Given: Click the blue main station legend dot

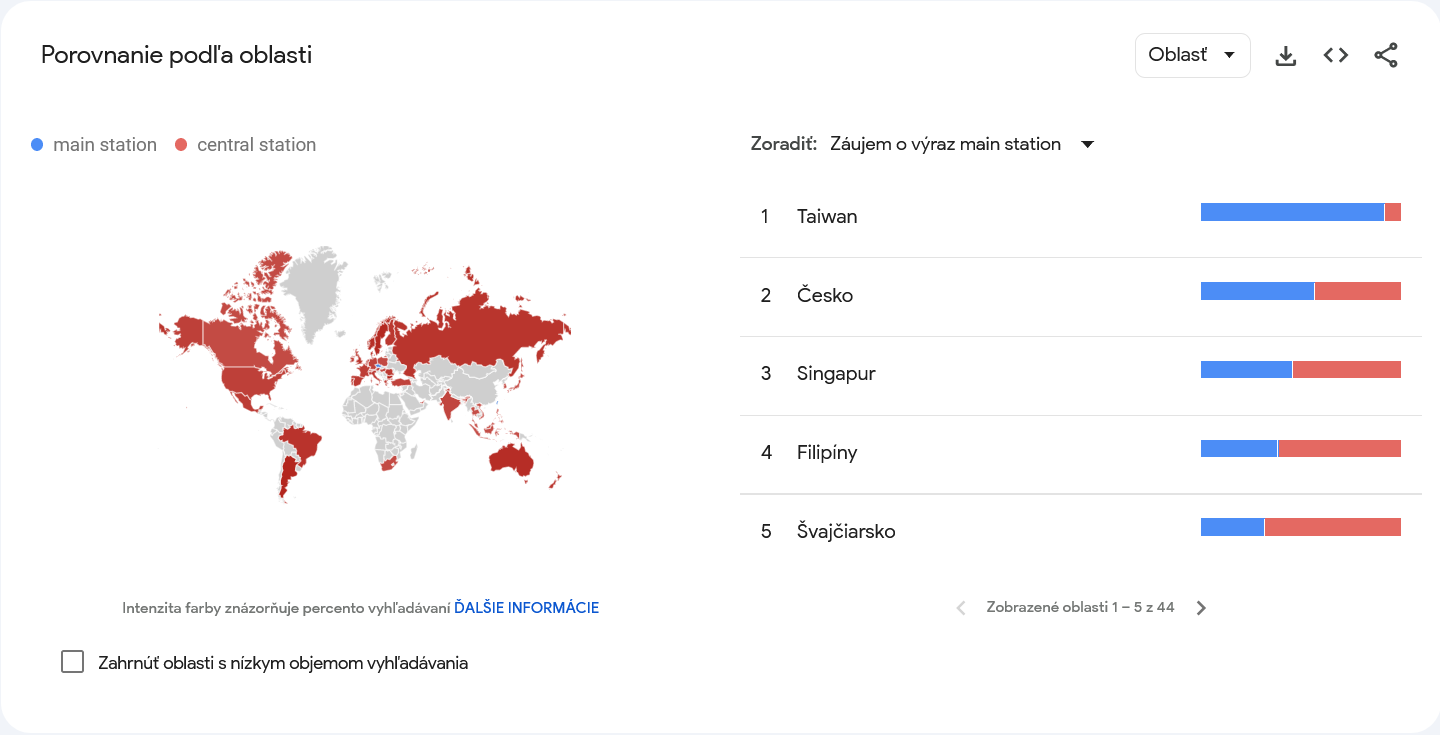Looking at the screenshot, I should pos(38,145).
